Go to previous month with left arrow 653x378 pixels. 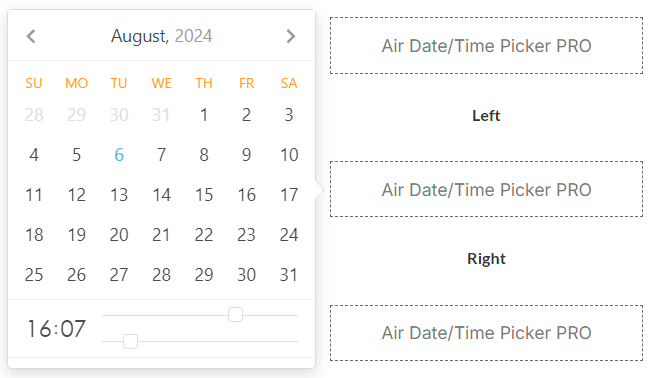coord(31,36)
